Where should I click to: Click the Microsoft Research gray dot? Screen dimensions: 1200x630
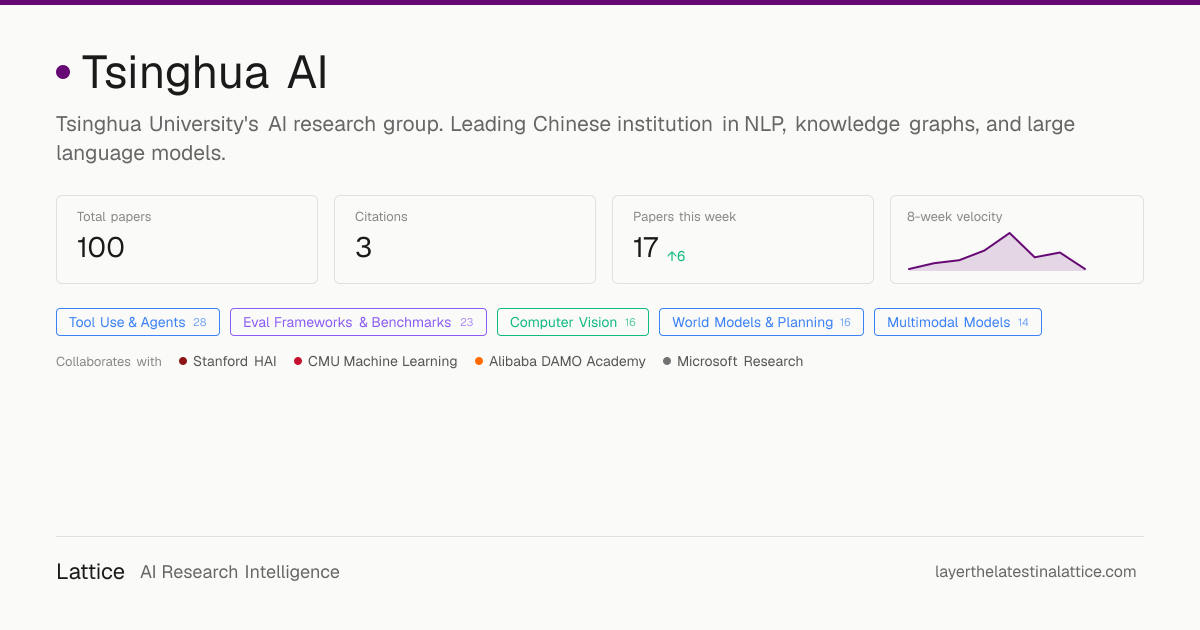667,361
